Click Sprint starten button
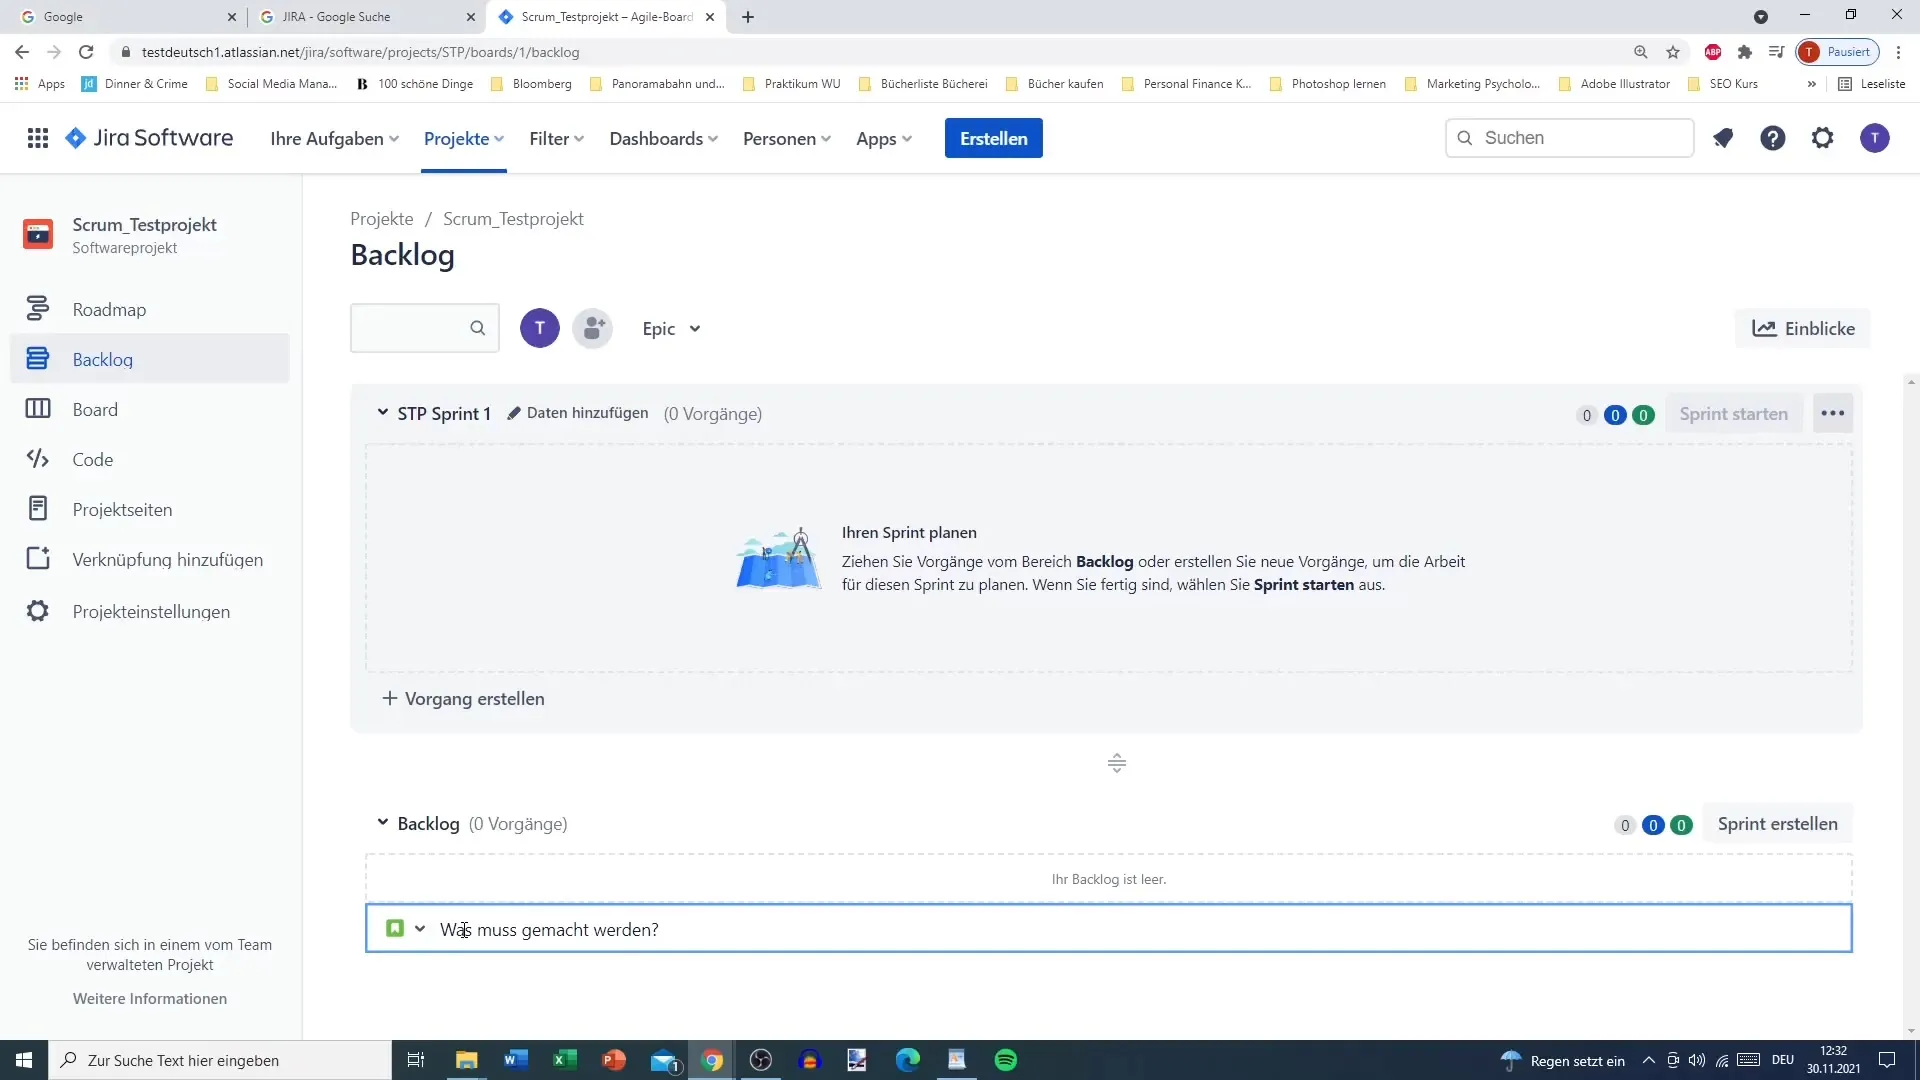Screen dimensions: 1920x1080 (1734, 413)
